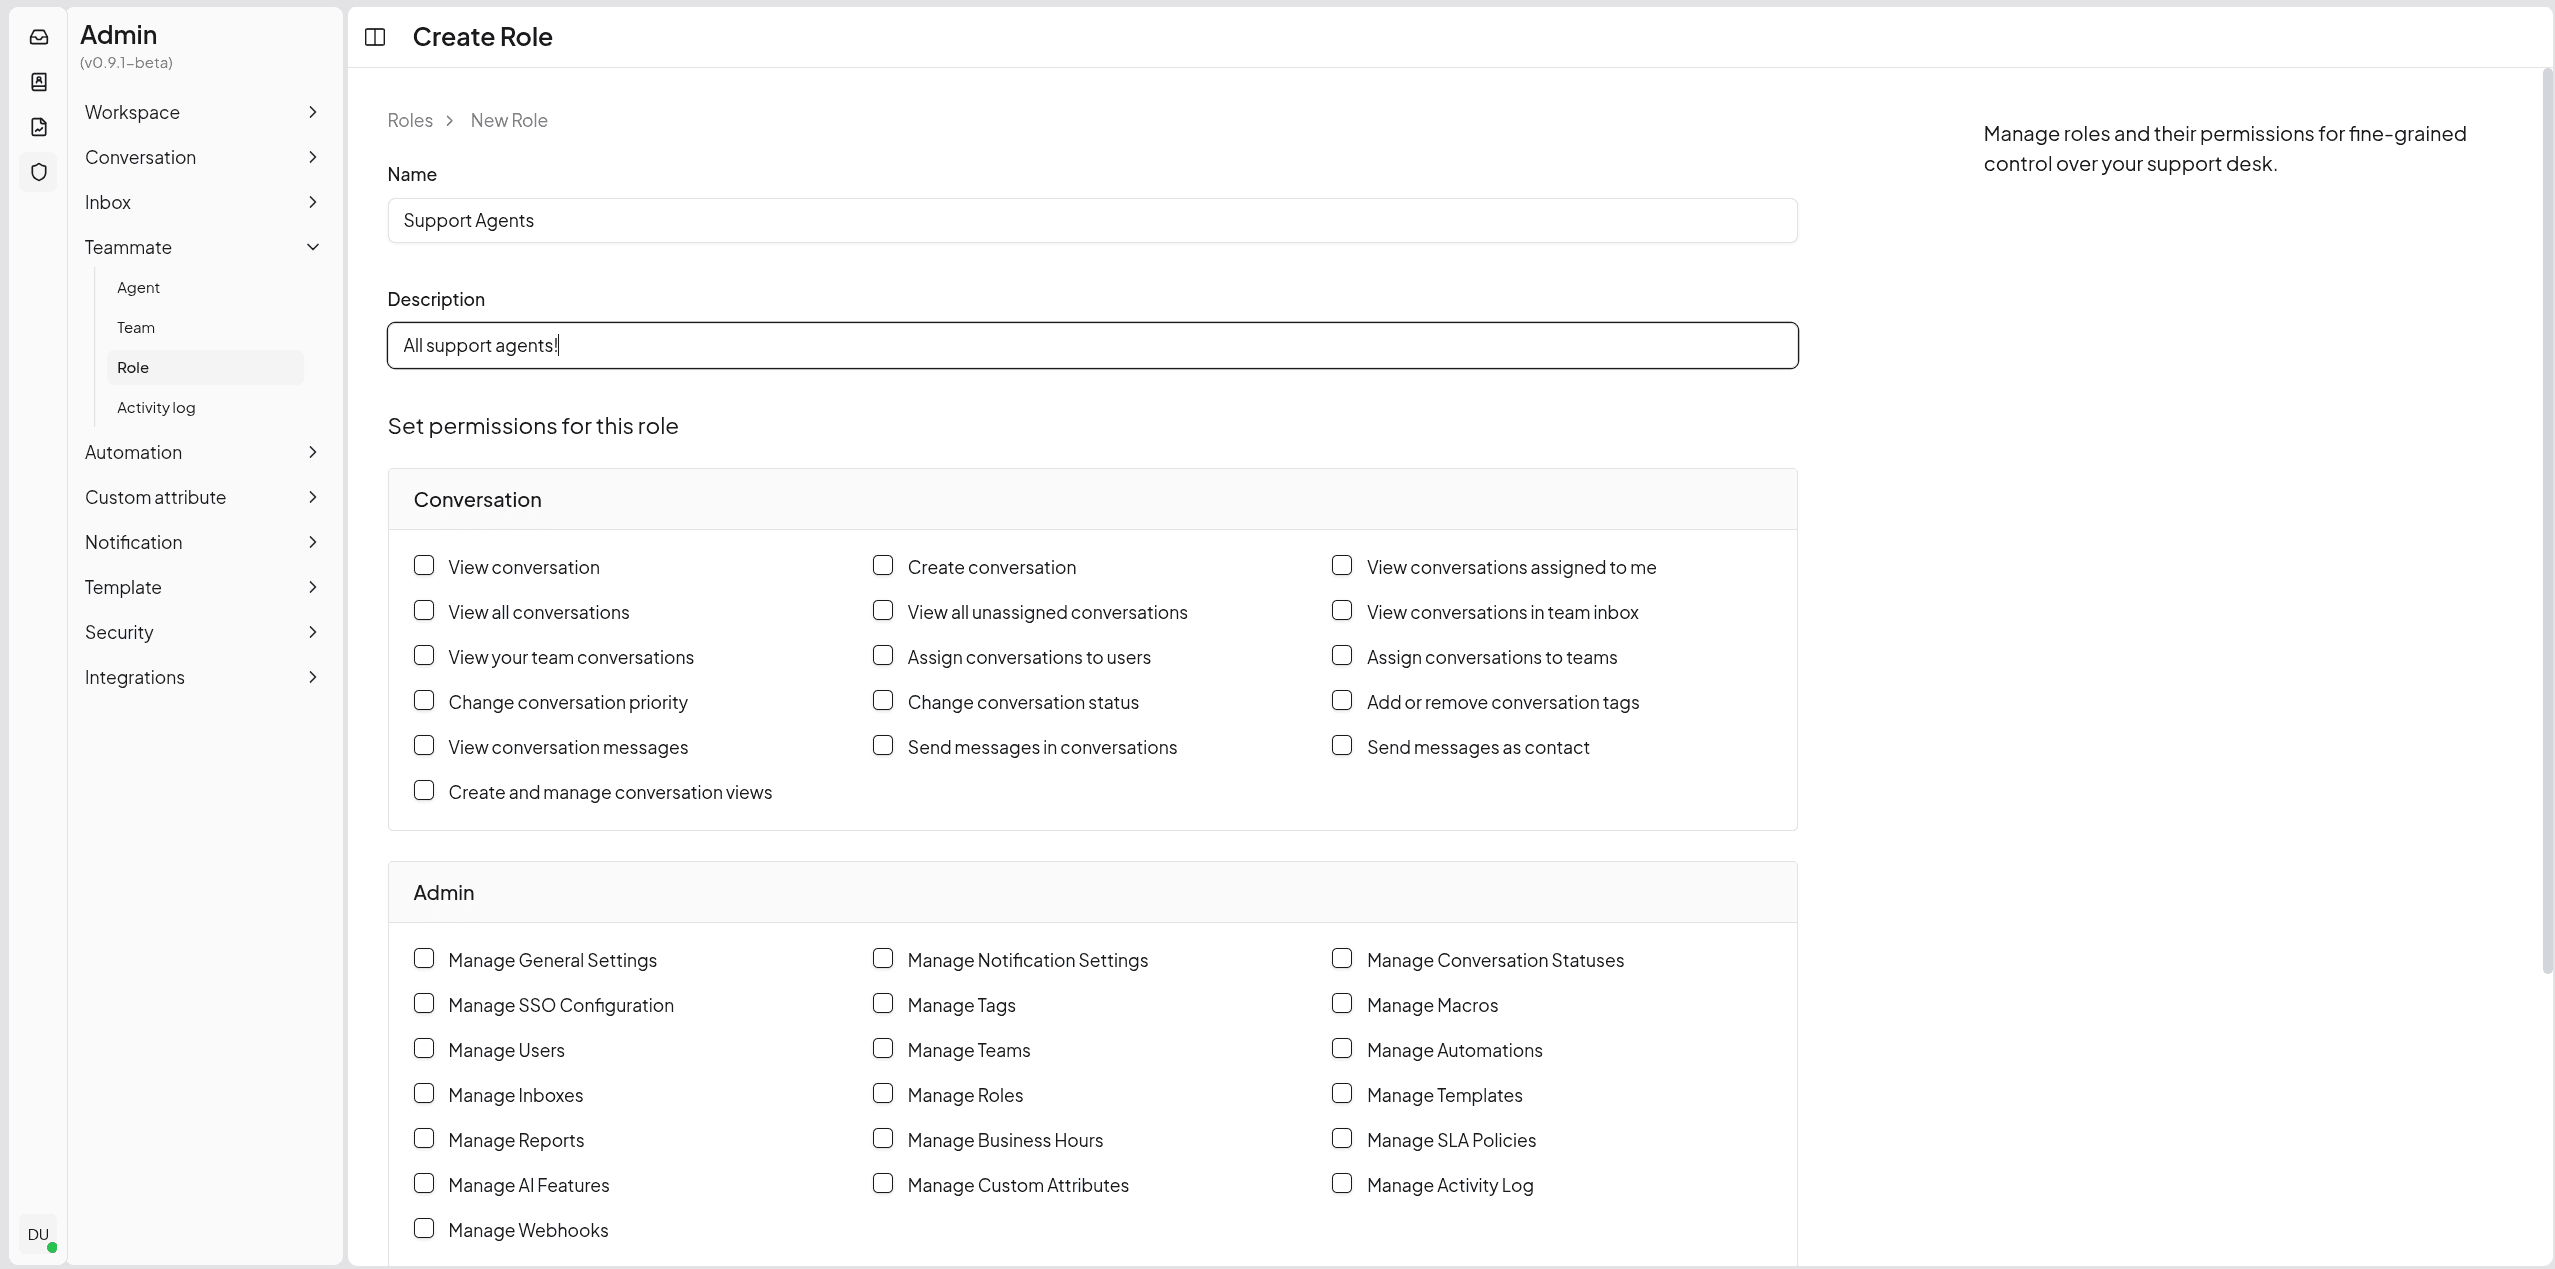
Task: Open the reports icon in left rail
Action: pyautogui.click(x=39, y=127)
